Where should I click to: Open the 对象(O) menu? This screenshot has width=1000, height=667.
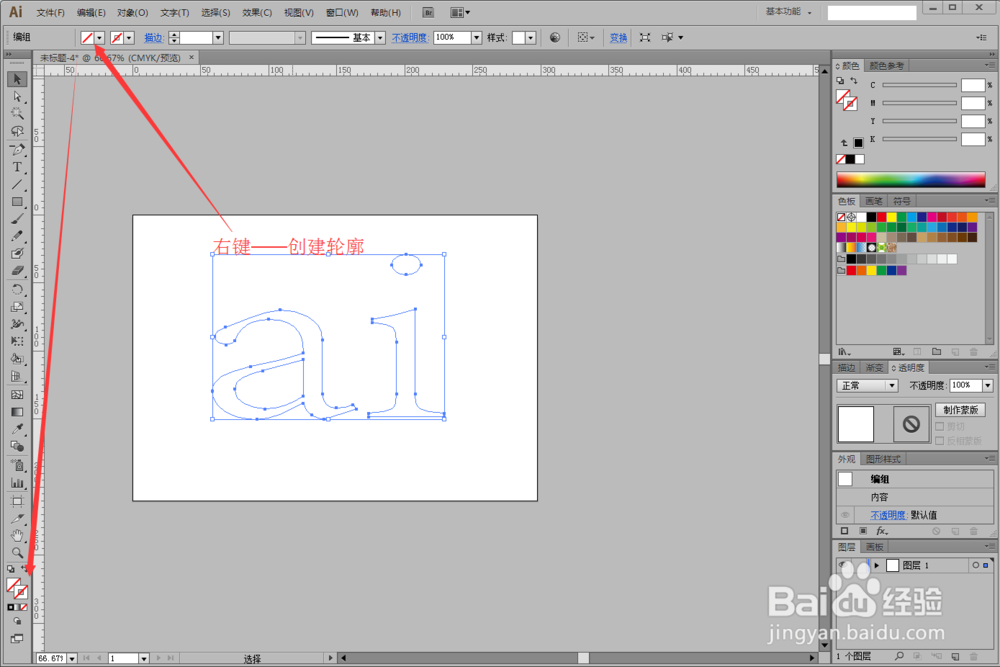[x=133, y=12]
